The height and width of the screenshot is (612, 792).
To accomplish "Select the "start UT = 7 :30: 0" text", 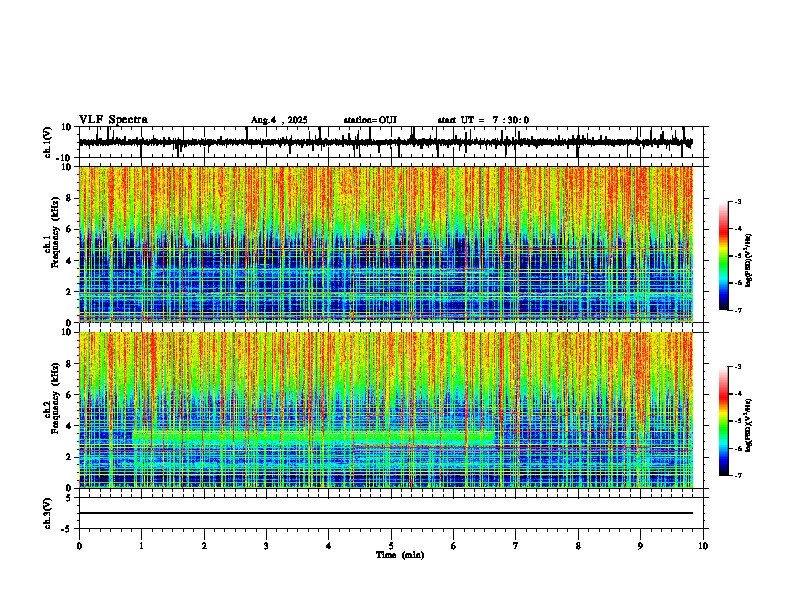I will (483, 120).
